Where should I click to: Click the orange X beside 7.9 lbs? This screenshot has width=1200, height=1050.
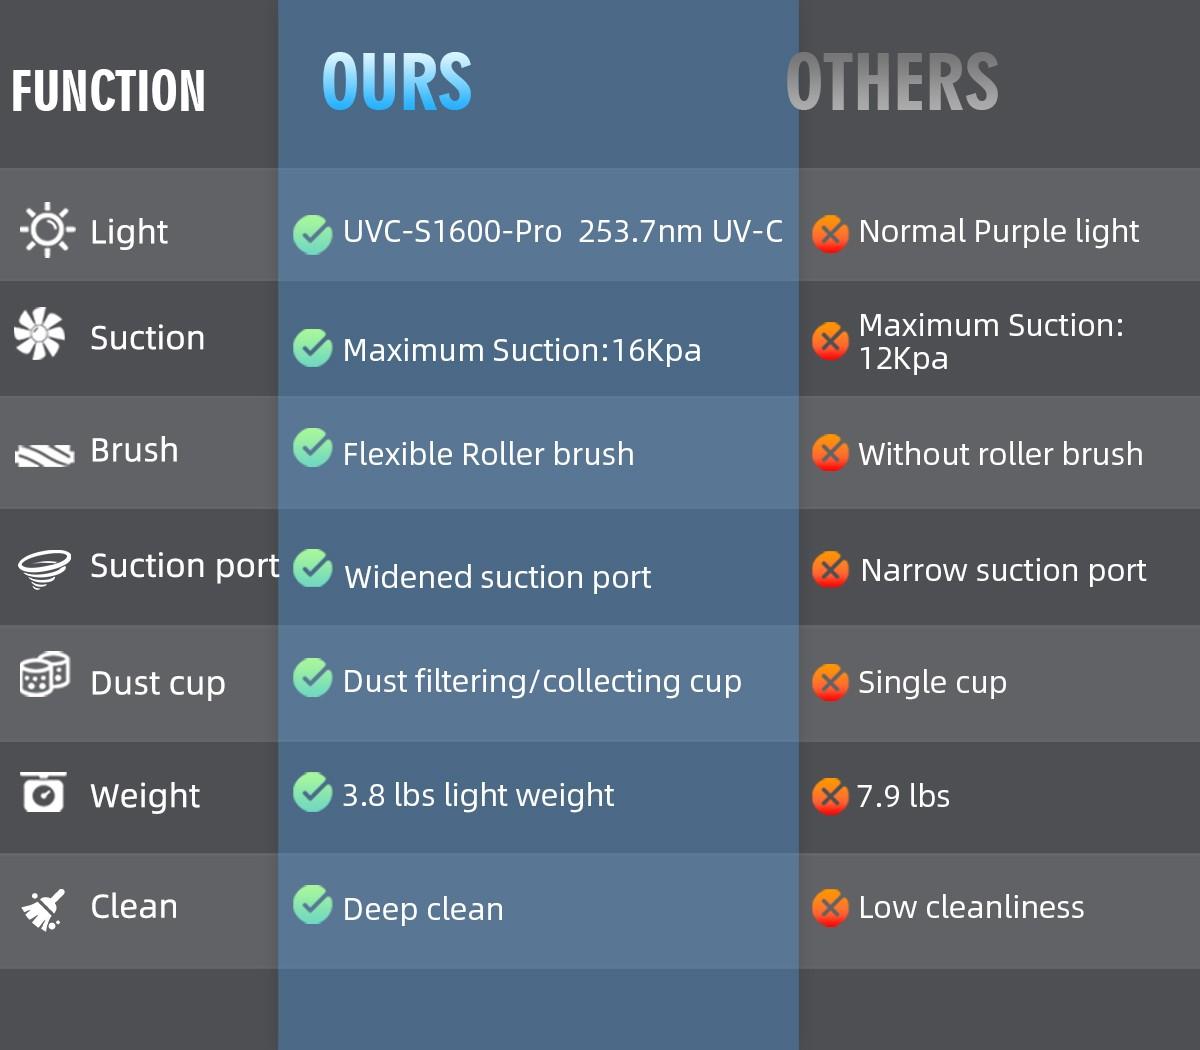(830, 797)
